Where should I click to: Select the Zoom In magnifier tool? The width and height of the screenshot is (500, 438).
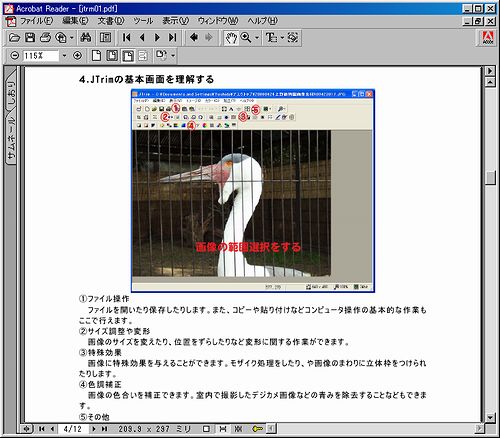(x=246, y=38)
